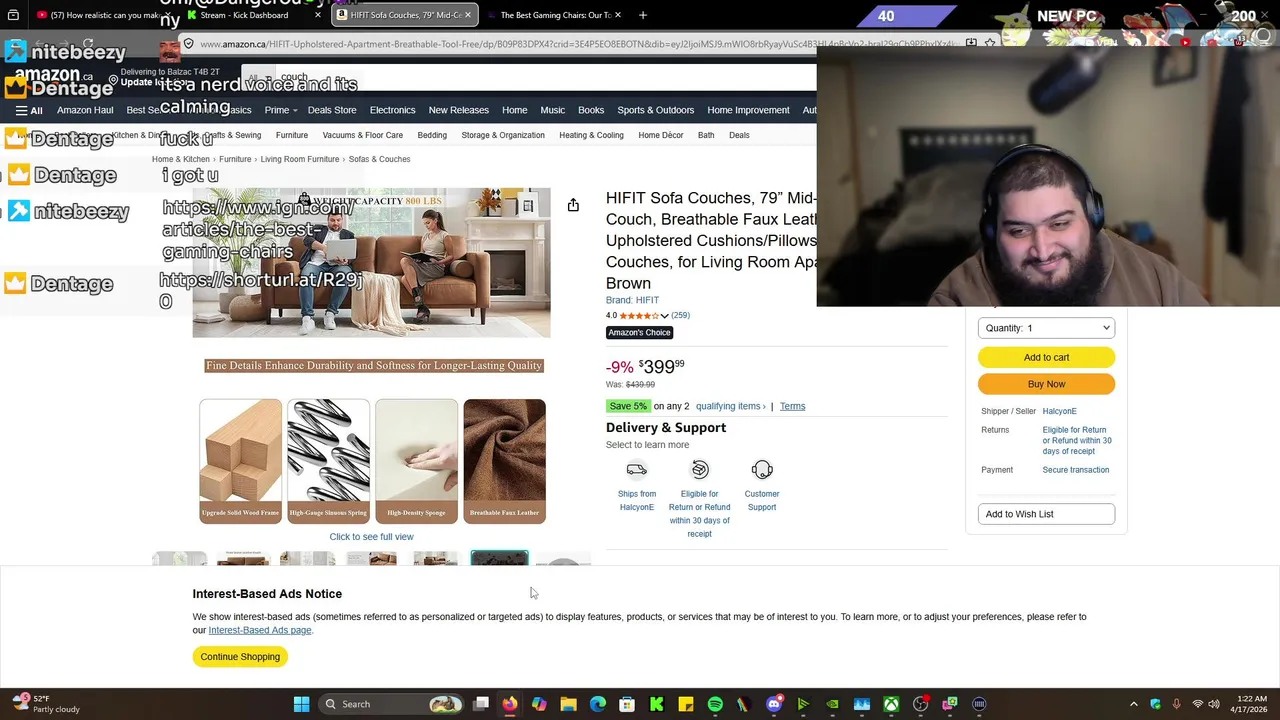Click the Customer Support headset icon
1280x720 pixels.
click(x=762, y=469)
